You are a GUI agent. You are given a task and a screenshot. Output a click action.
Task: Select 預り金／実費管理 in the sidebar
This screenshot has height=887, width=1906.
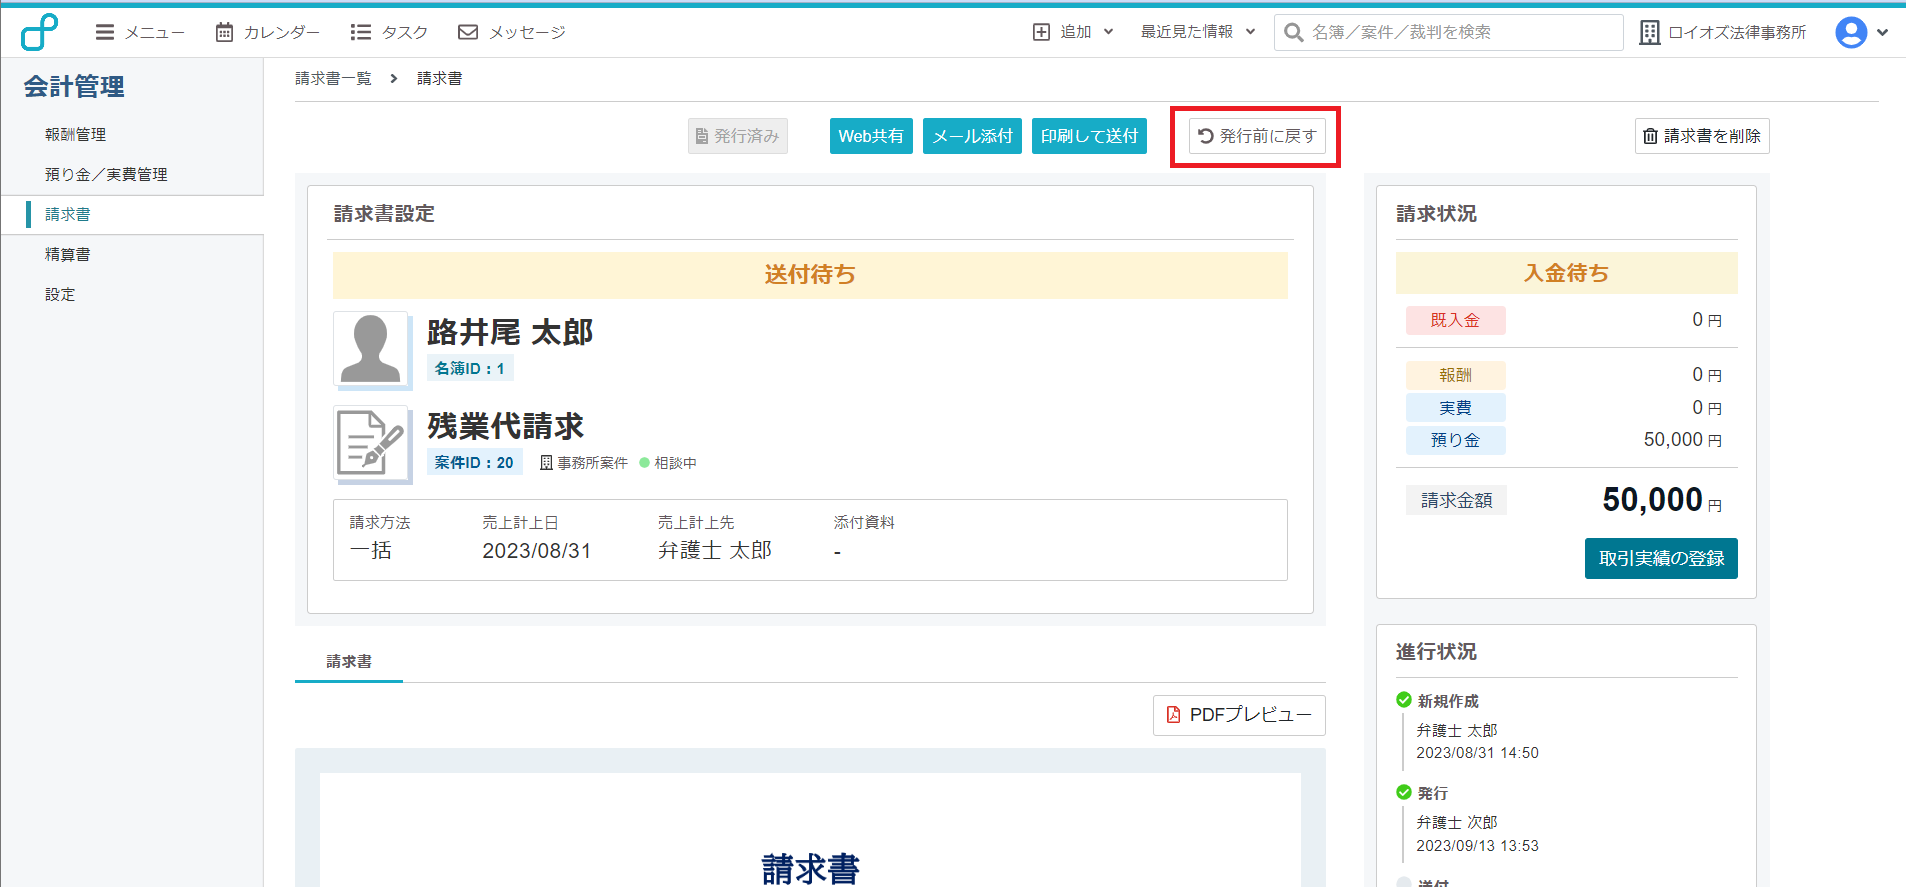pyautogui.click(x=106, y=174)
